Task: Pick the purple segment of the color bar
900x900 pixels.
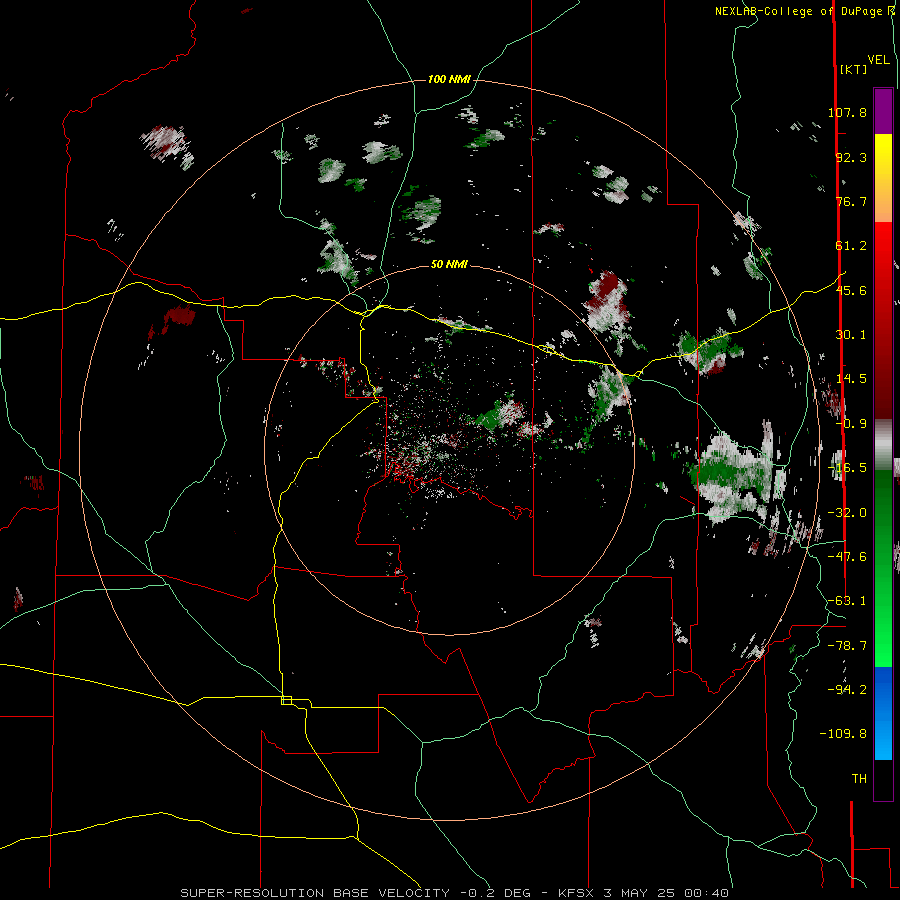Action: click(x=883, y=111)
